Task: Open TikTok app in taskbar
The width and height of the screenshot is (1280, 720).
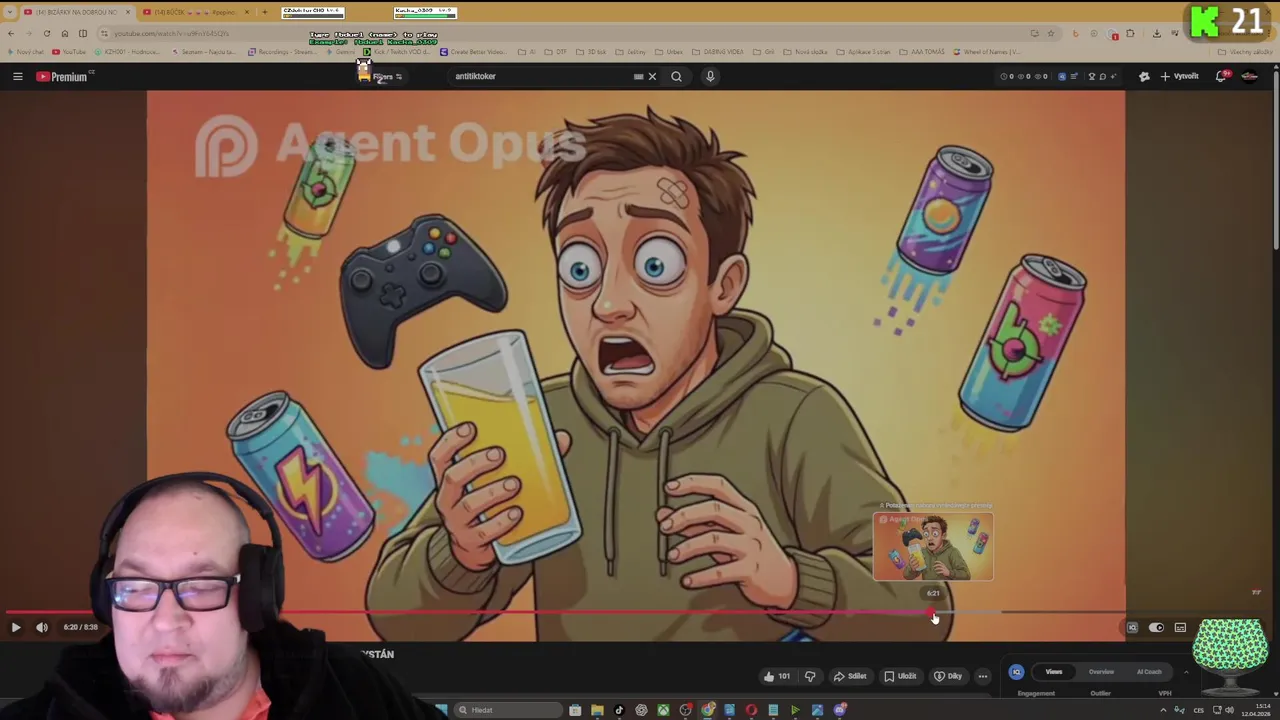Action: (619, 710)
